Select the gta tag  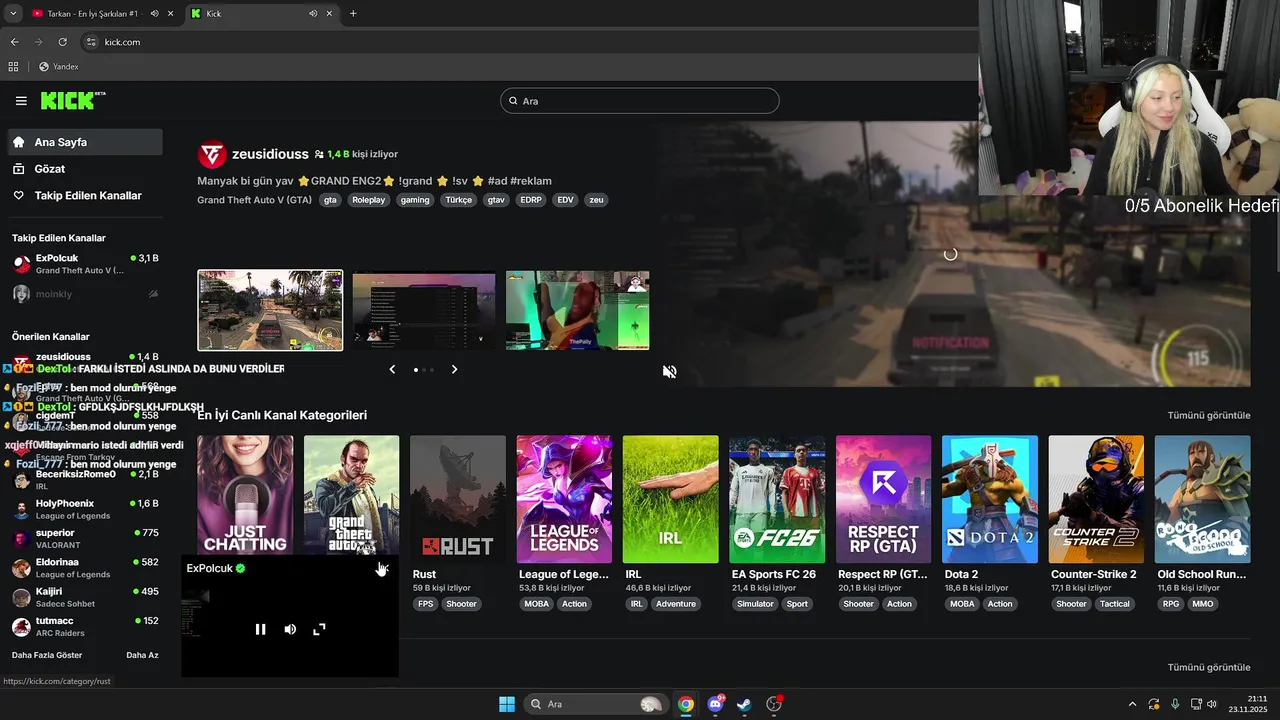click(x=330, y=200)
